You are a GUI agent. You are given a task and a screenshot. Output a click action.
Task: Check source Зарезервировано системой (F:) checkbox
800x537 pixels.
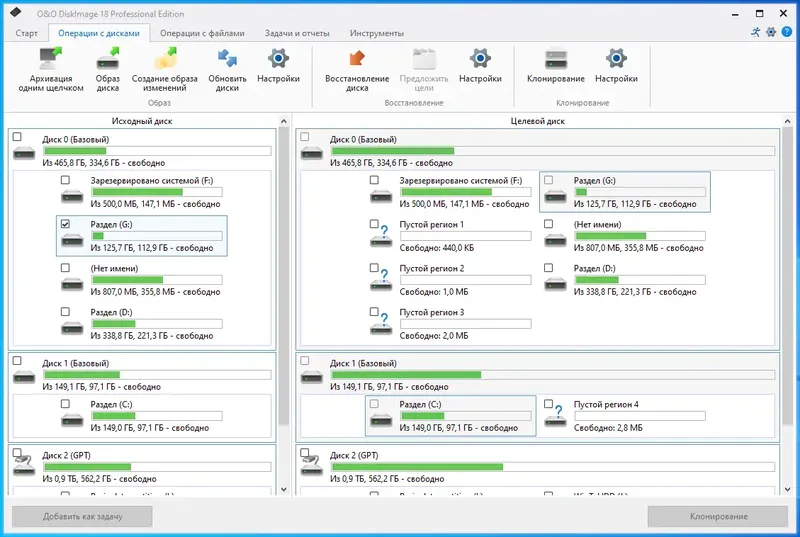(65, 180)
